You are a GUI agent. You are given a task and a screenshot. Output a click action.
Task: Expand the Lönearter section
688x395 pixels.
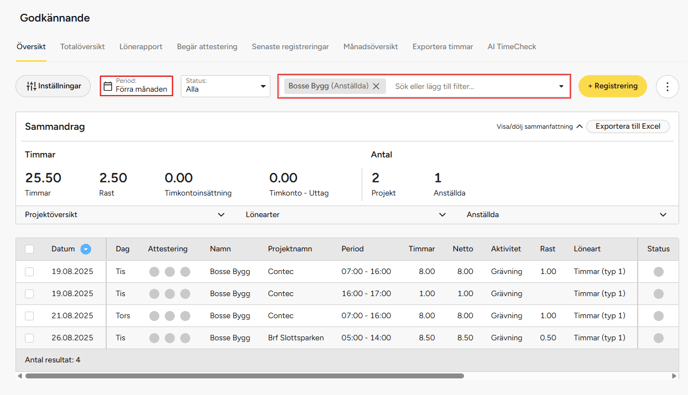point(346,215)
